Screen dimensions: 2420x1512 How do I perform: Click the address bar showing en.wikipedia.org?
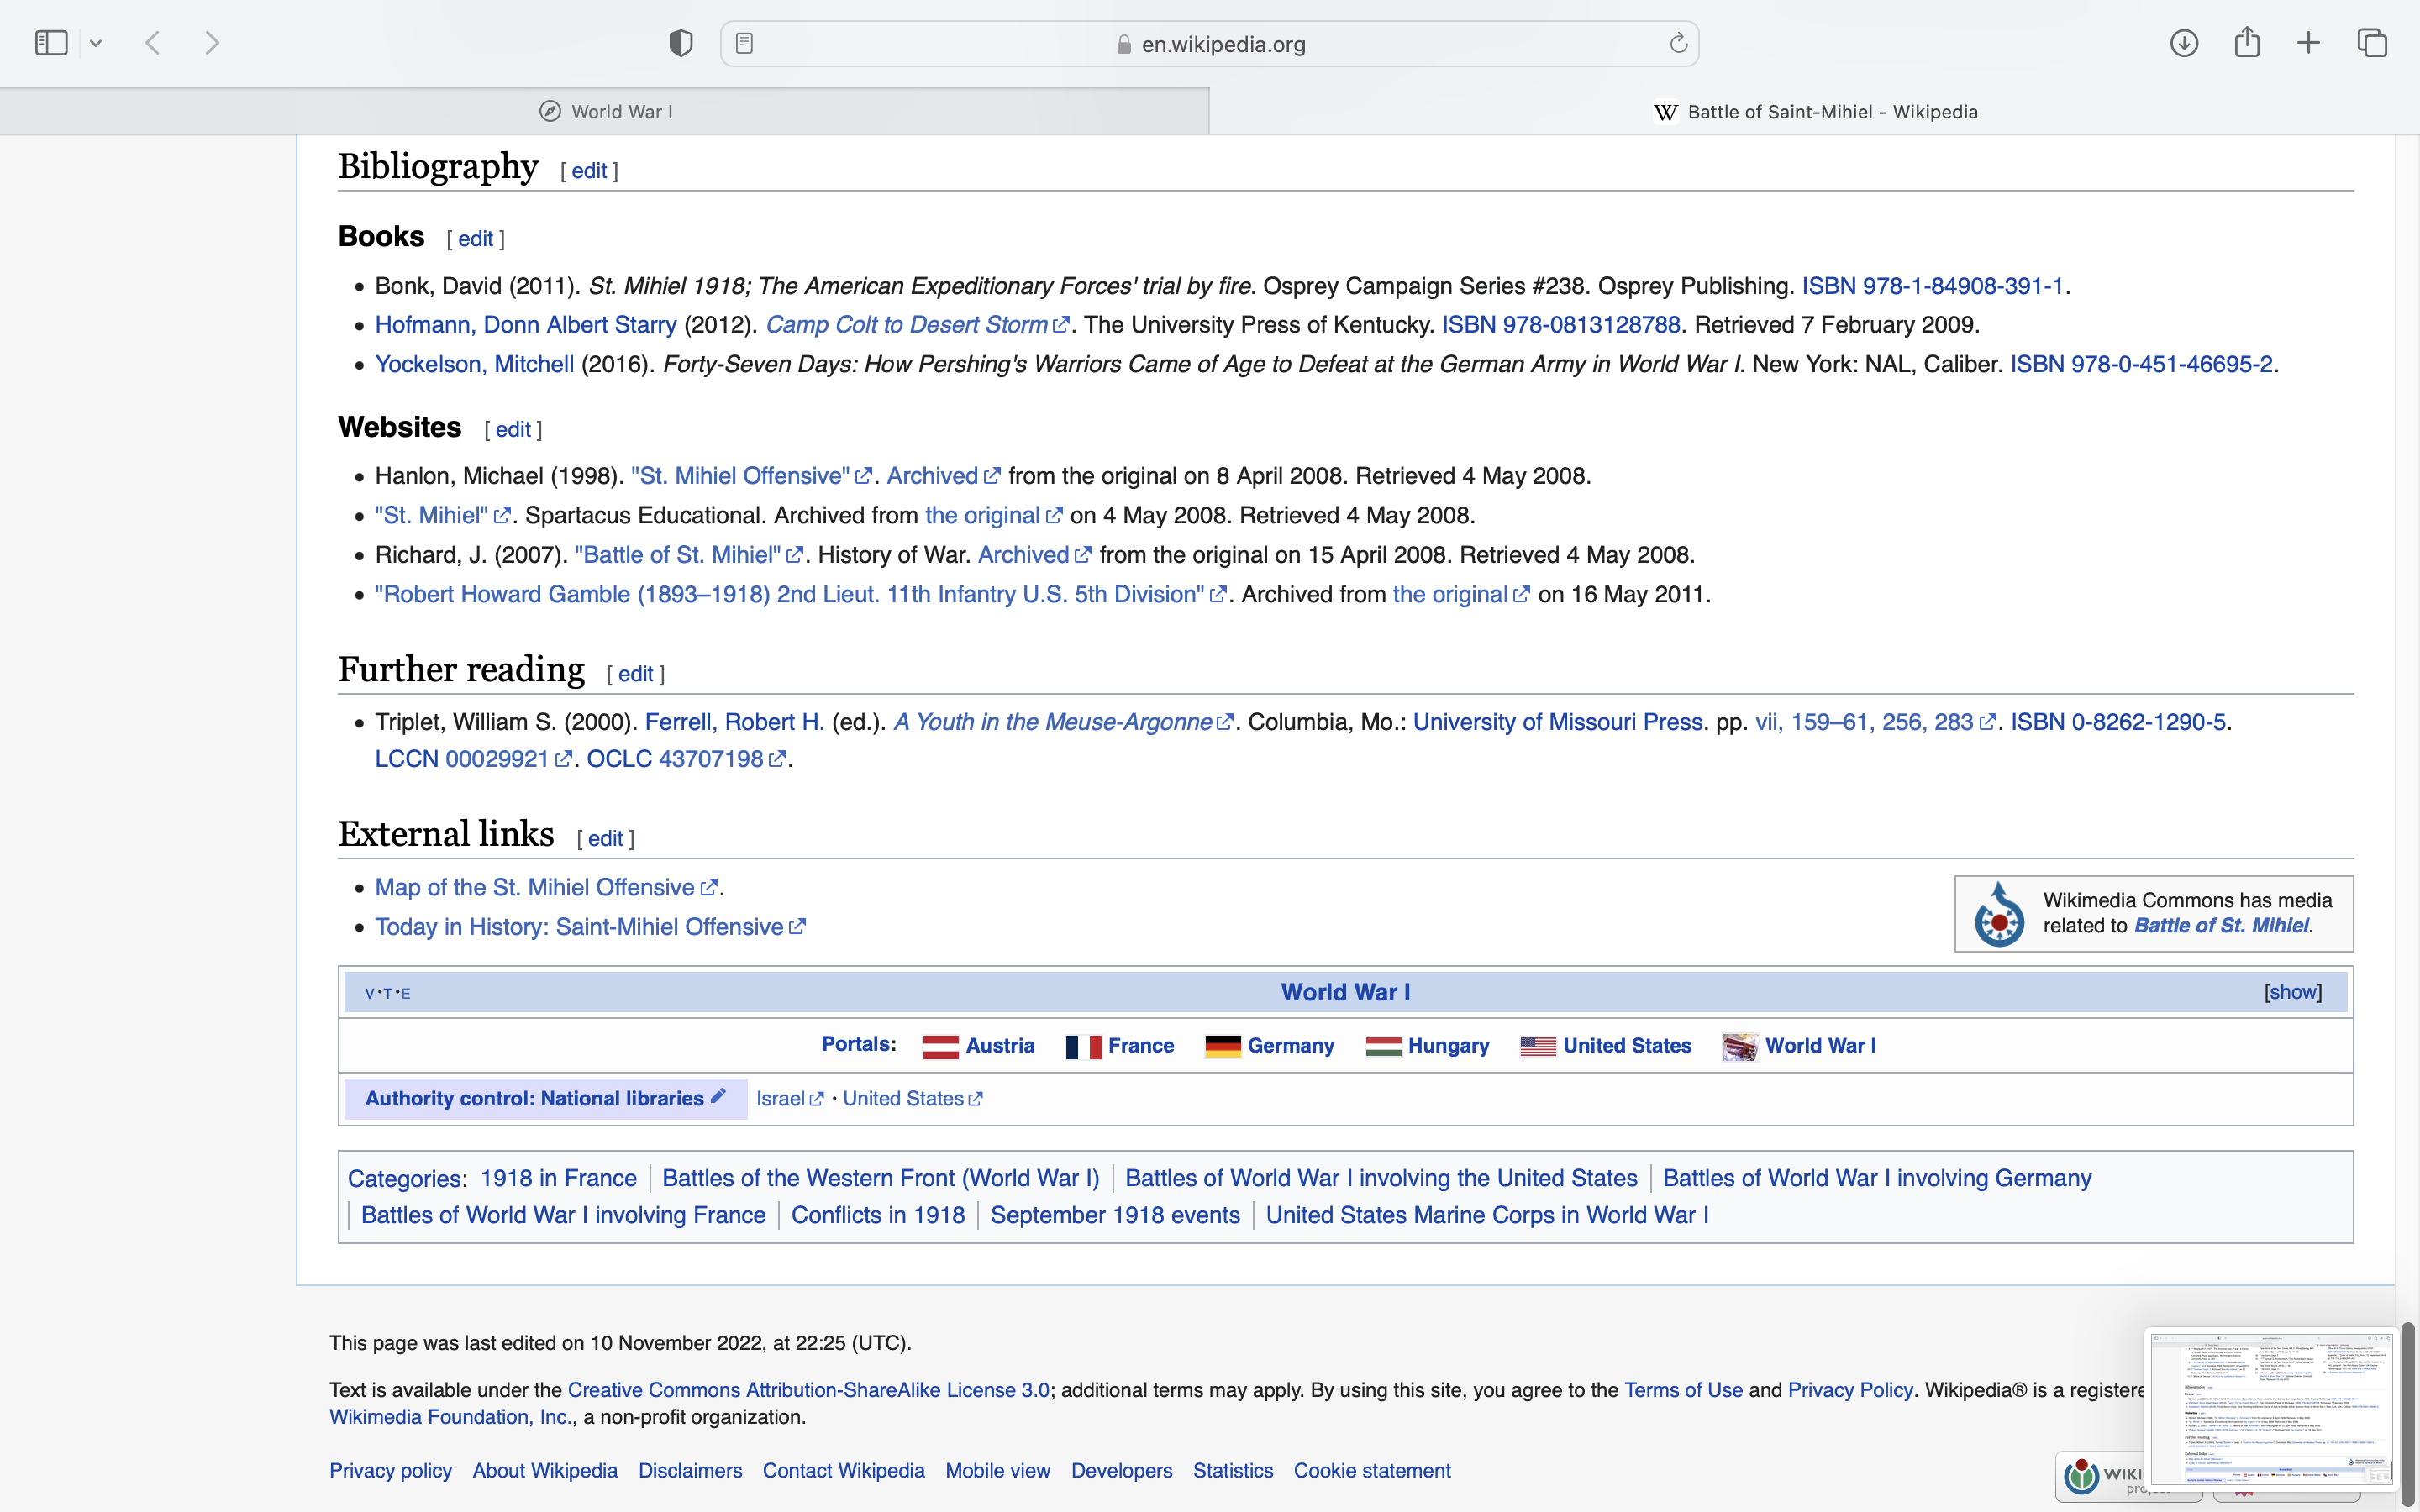click(1222, 44)
